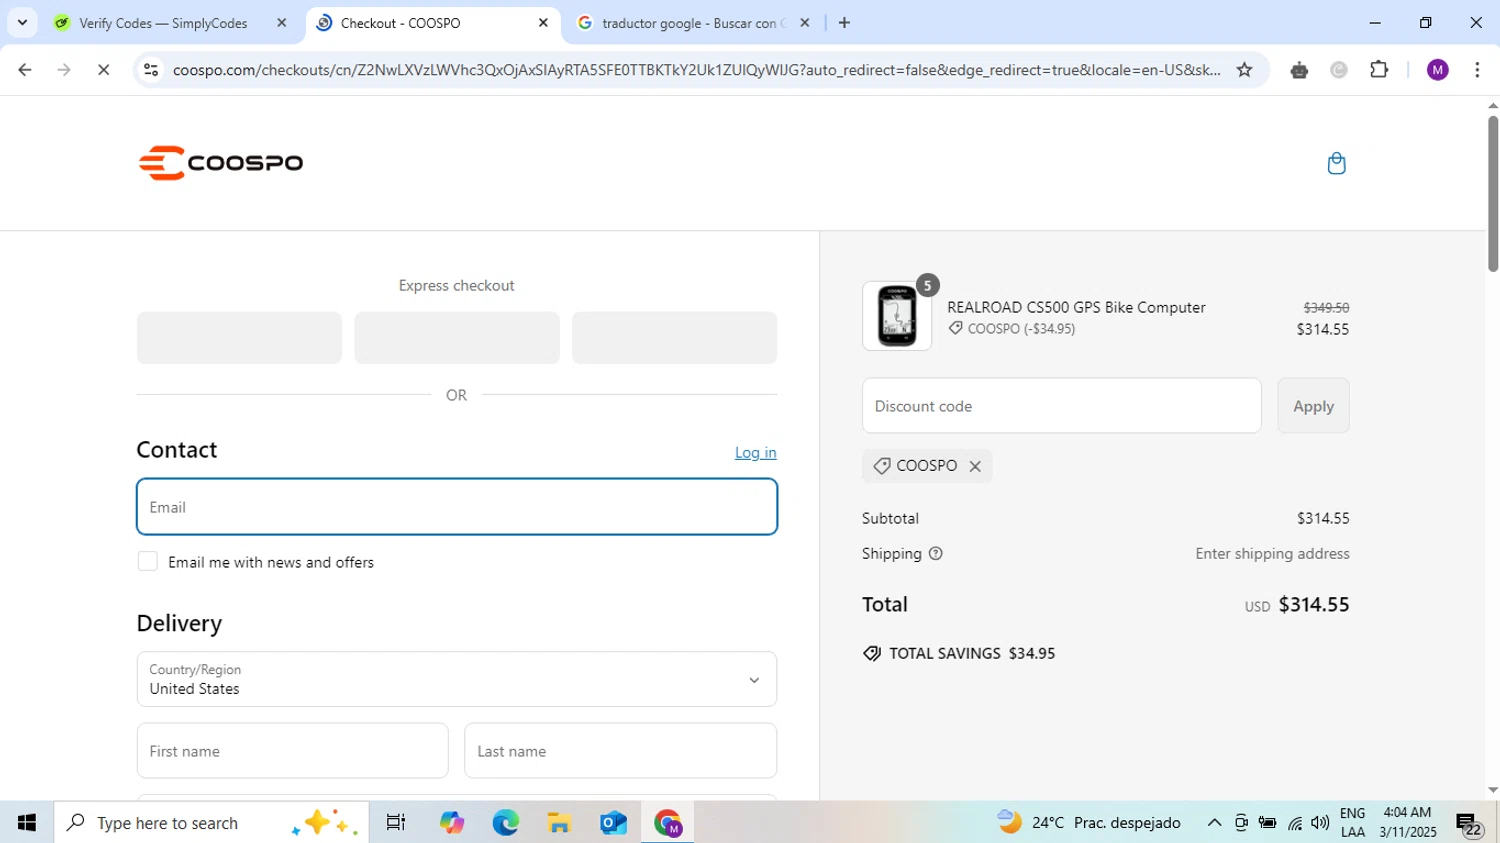Screen dimensions: 1500x843
Task: Close the Checkout - COOSPO tab
Action: click(x=543, y=22)
